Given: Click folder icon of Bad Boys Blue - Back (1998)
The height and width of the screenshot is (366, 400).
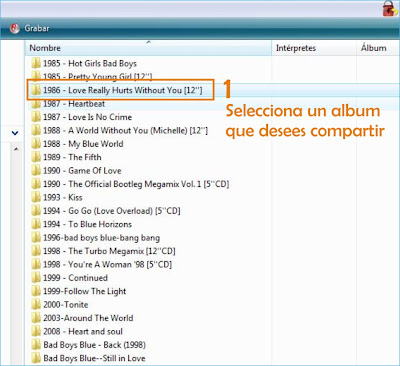Looking at the screenshot, I should pyautogui.click(x=36, y=345).
